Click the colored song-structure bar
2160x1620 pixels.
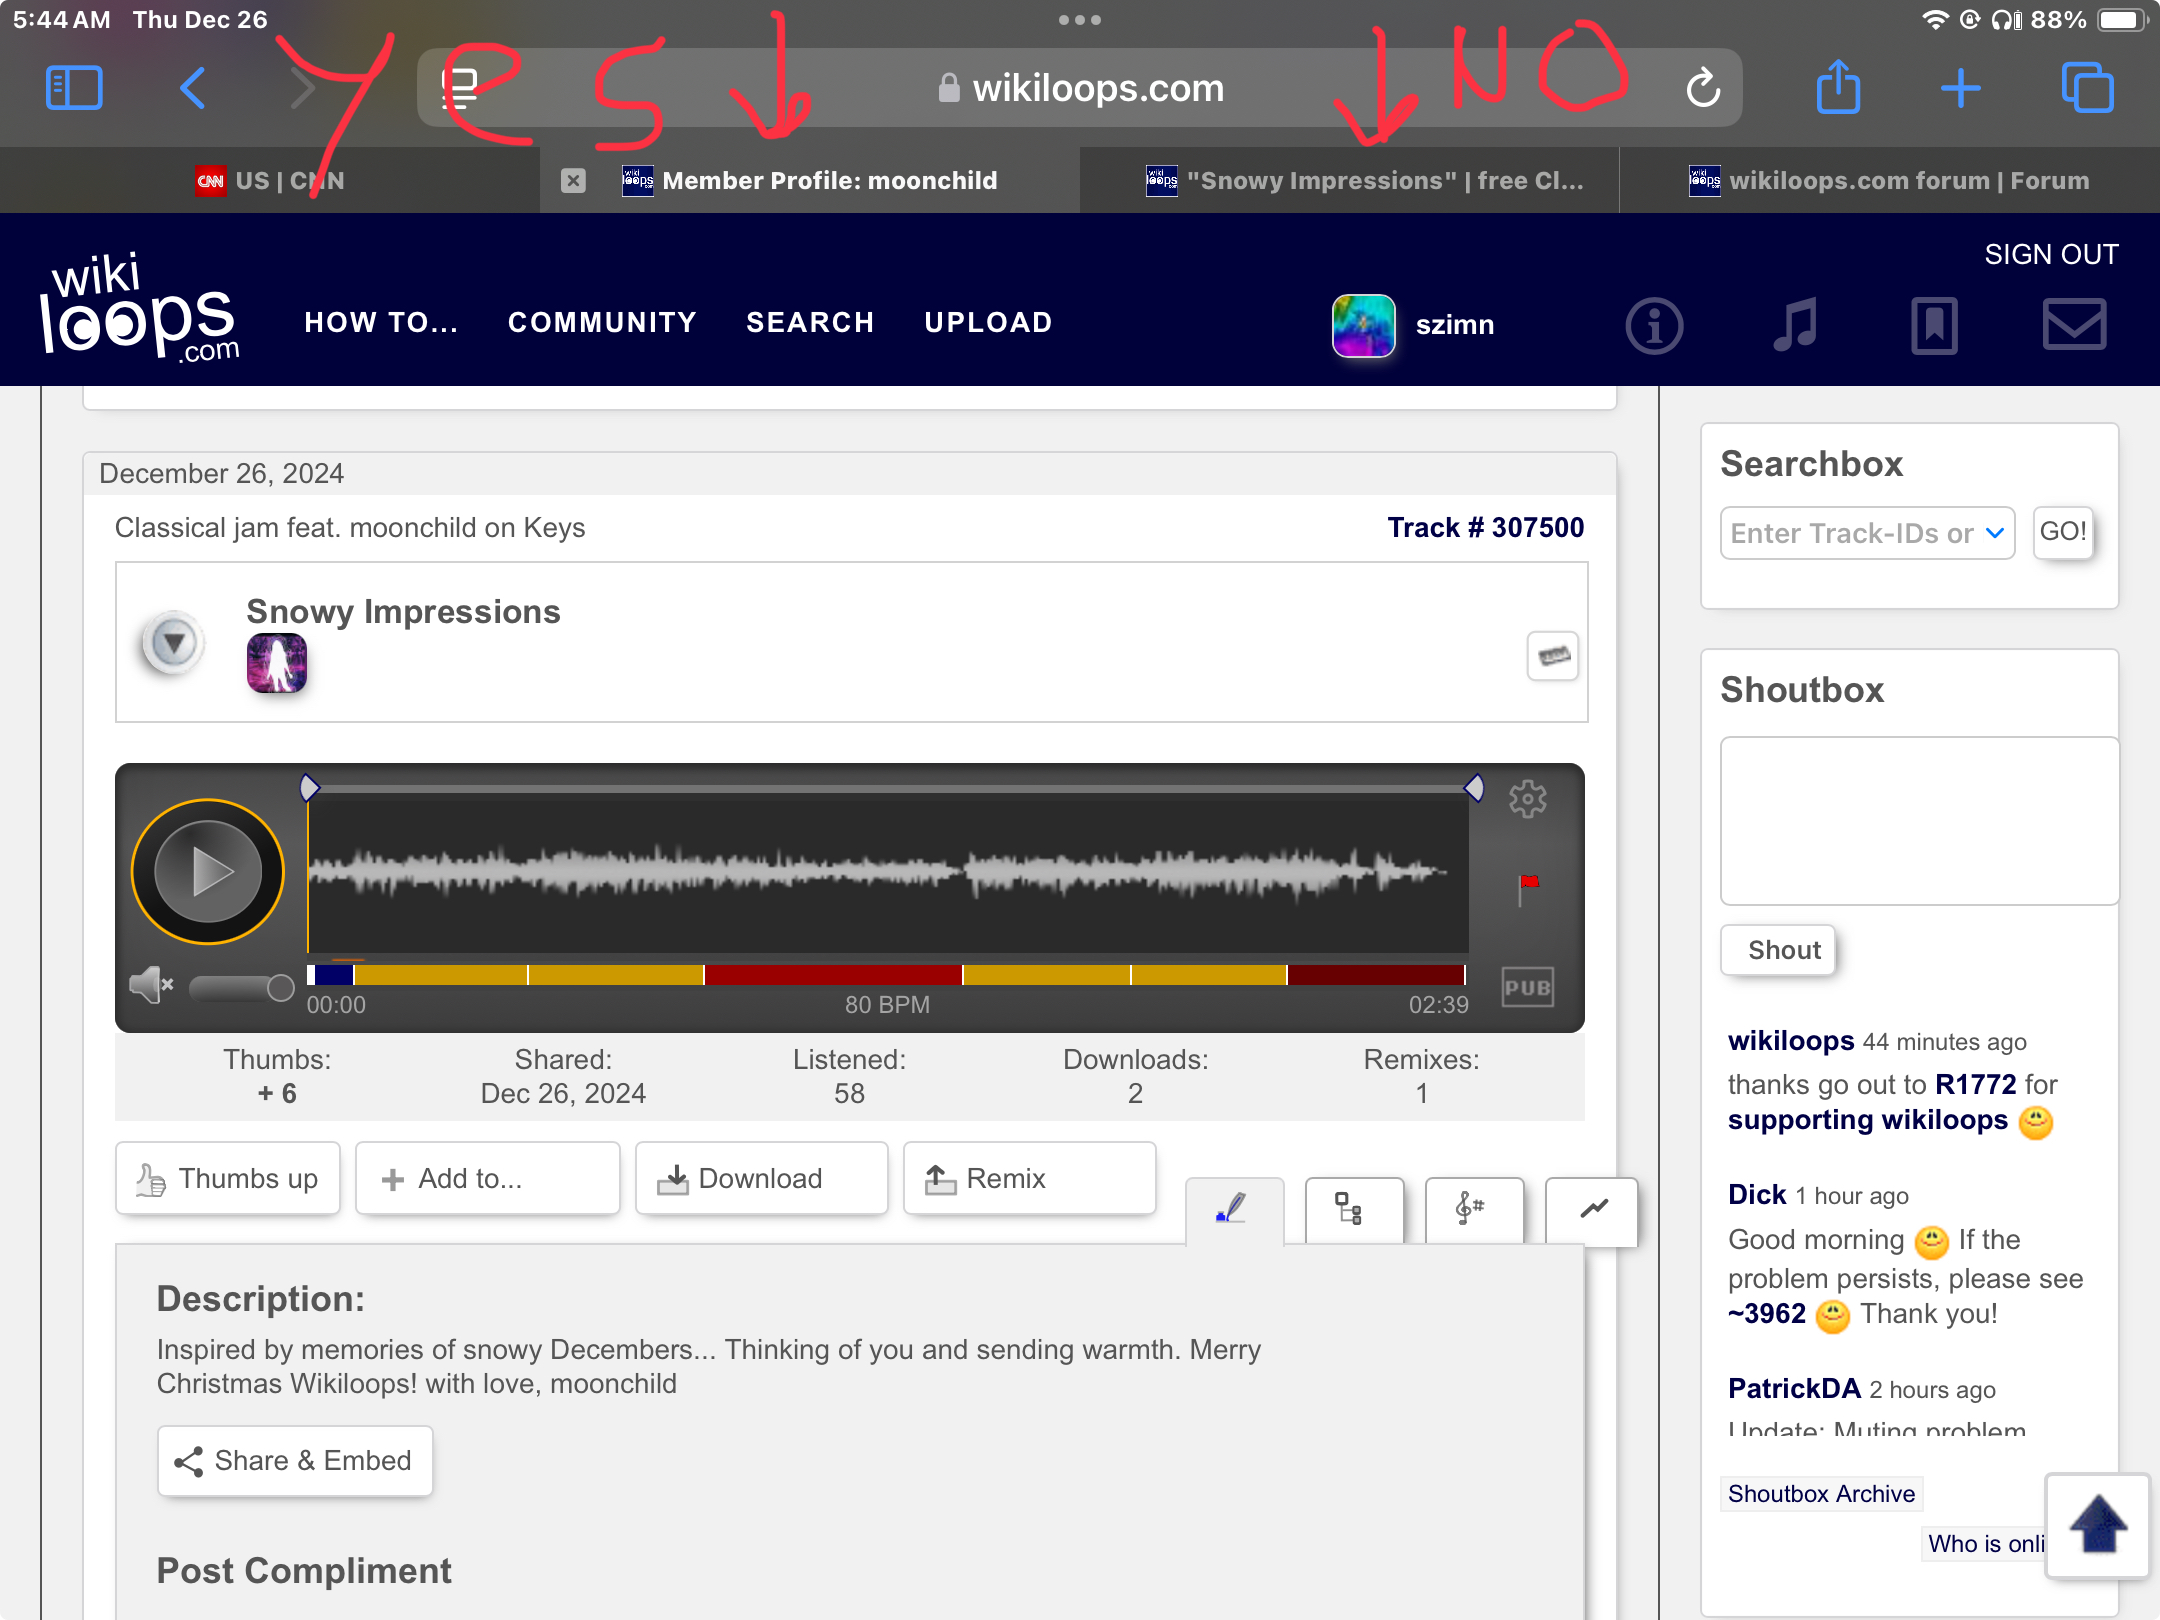887,974
